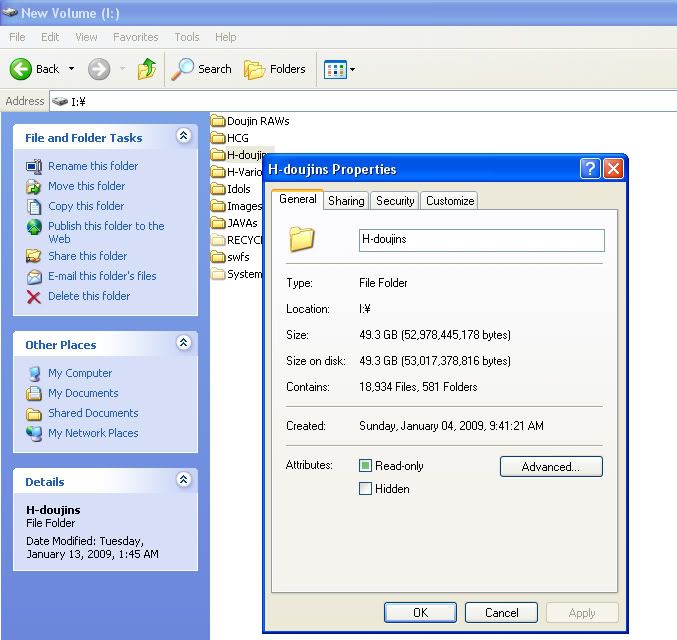Click the Views grid icon in the toolbar

click(x=334, y=69)
